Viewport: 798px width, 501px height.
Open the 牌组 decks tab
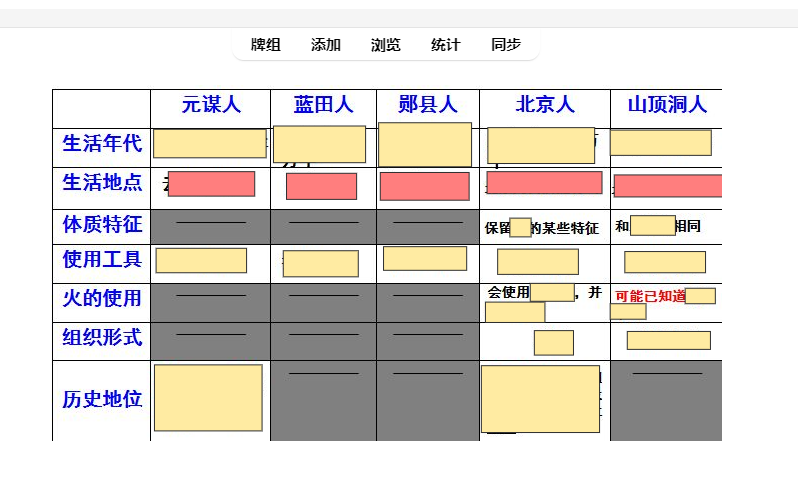tap(266, 45)
